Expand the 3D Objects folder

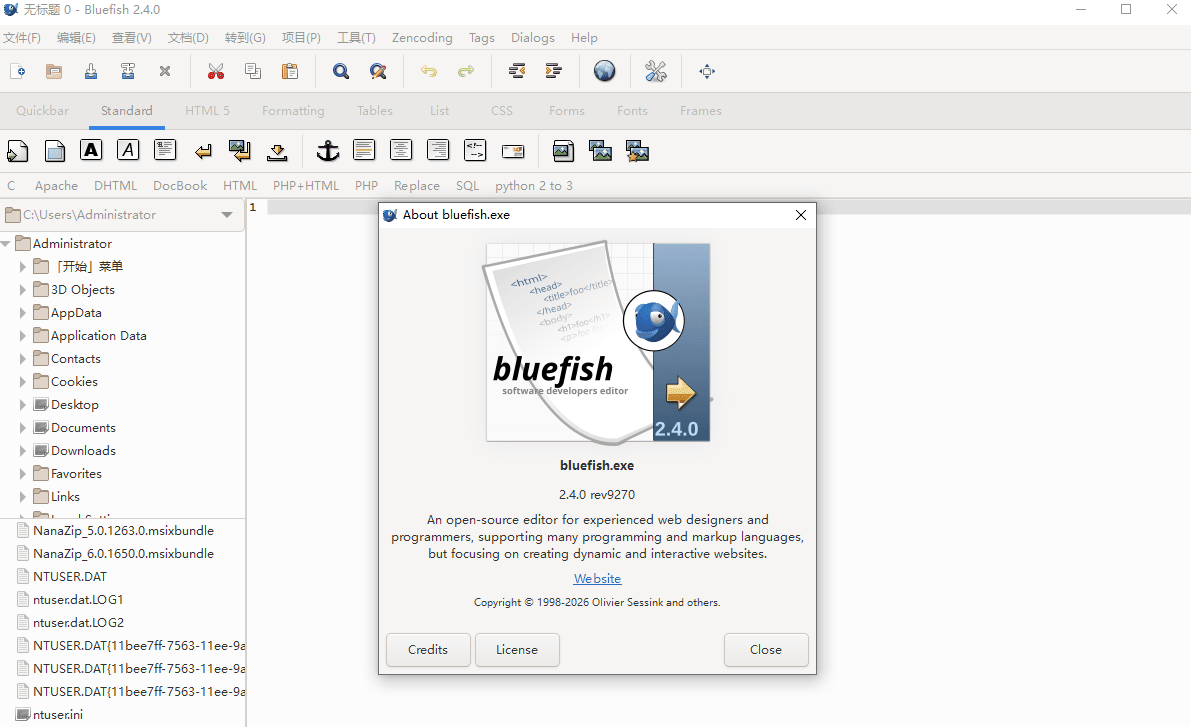24,290
